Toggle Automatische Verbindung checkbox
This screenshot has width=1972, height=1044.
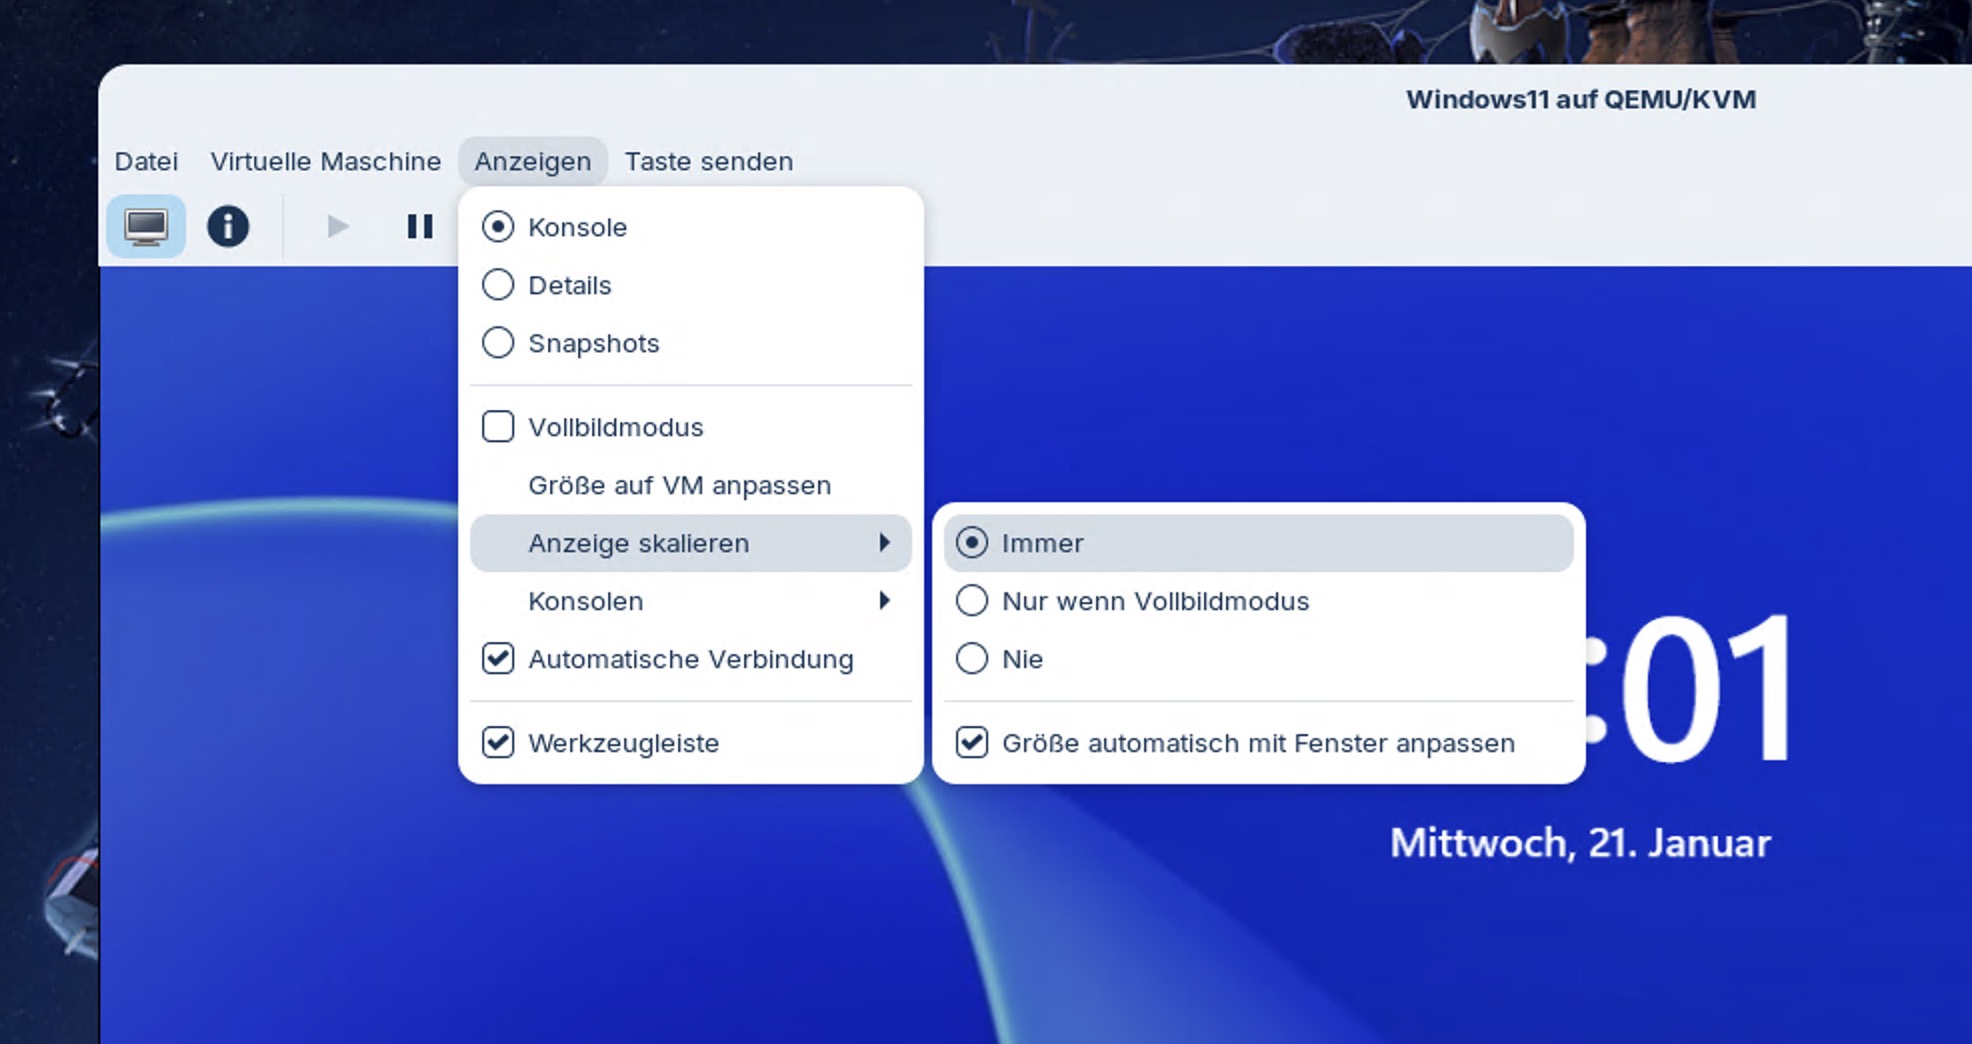[498, 659]
